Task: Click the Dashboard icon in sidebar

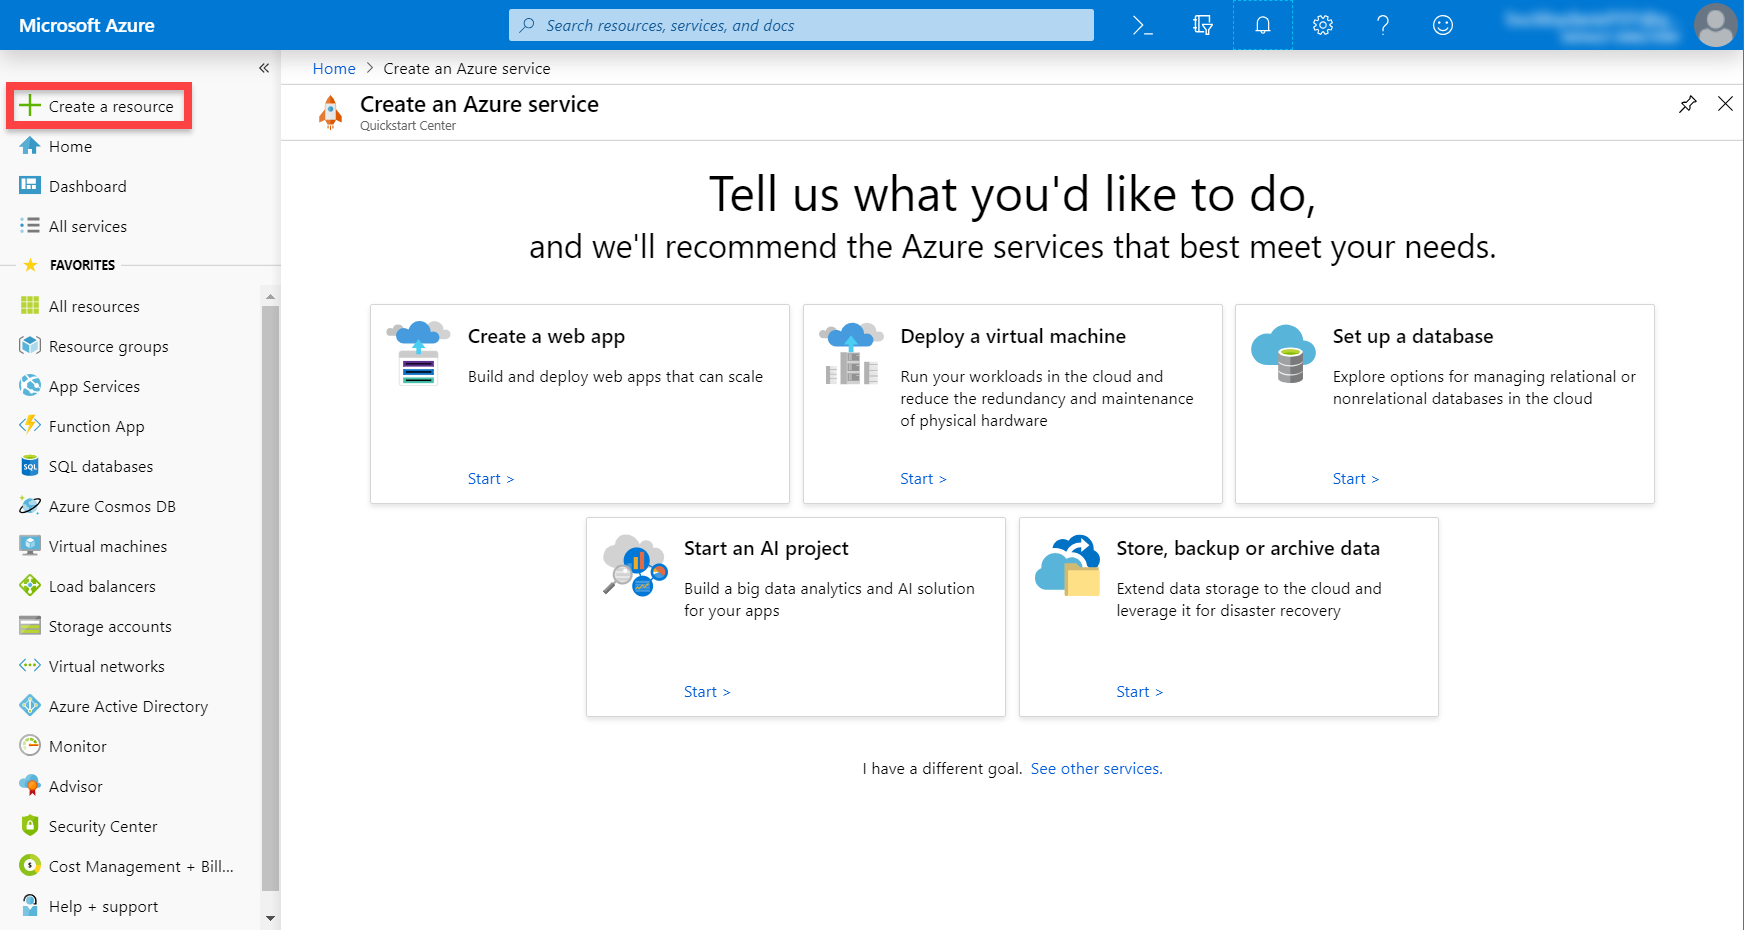Action: [30, 186]
